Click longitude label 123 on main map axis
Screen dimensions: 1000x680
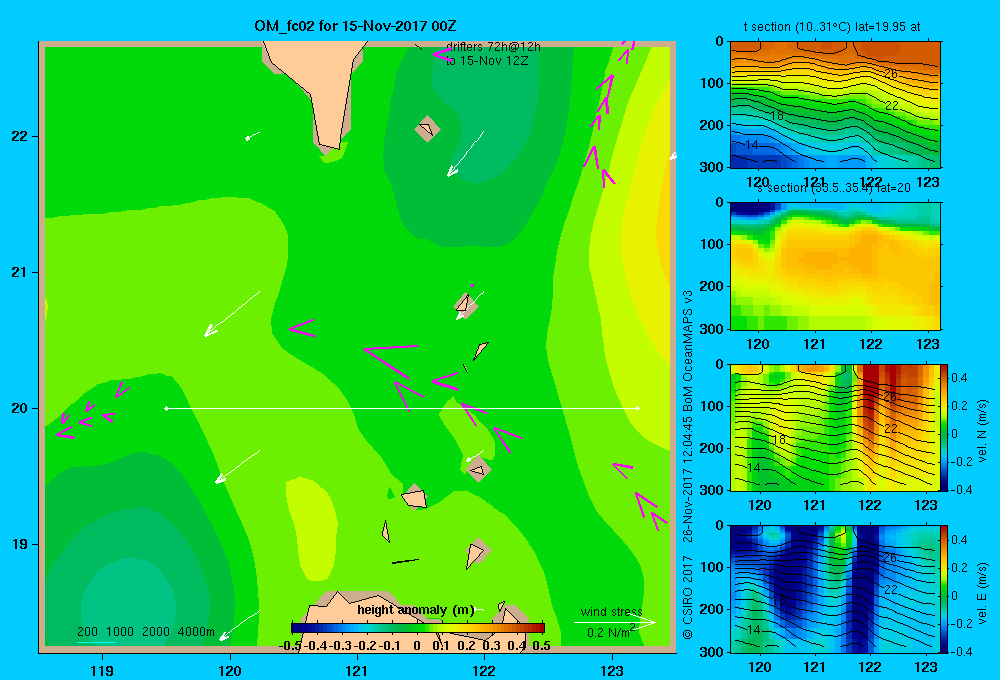(x=612, y=670)
